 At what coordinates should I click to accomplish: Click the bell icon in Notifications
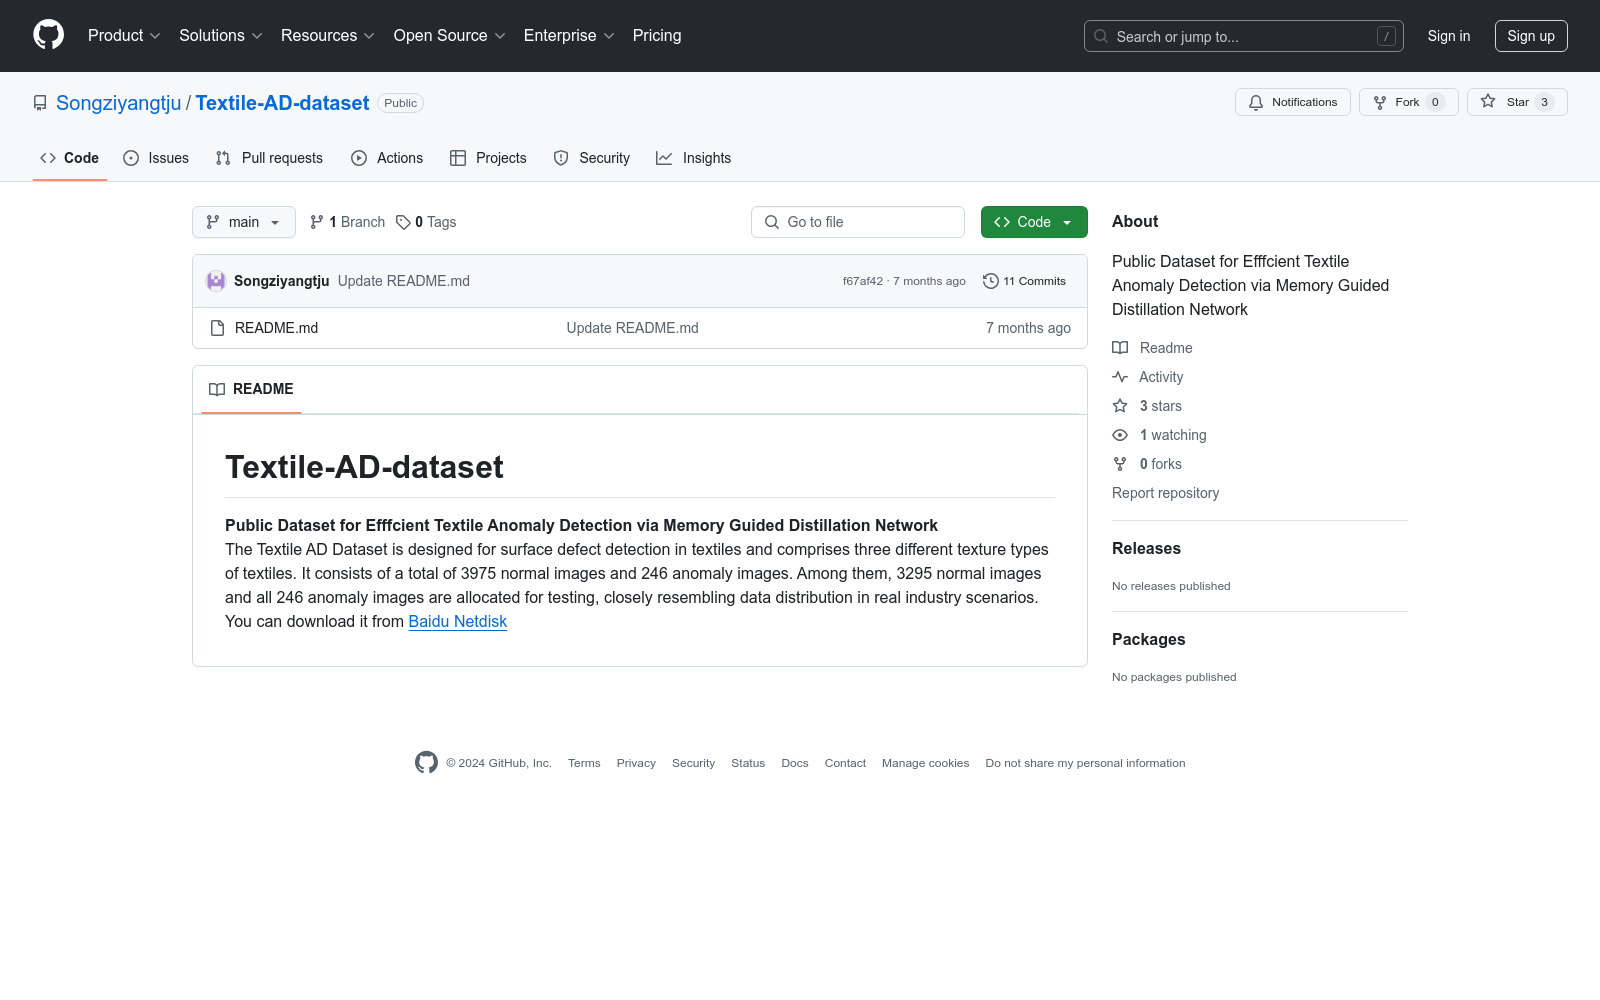[x=1256, y=102]
